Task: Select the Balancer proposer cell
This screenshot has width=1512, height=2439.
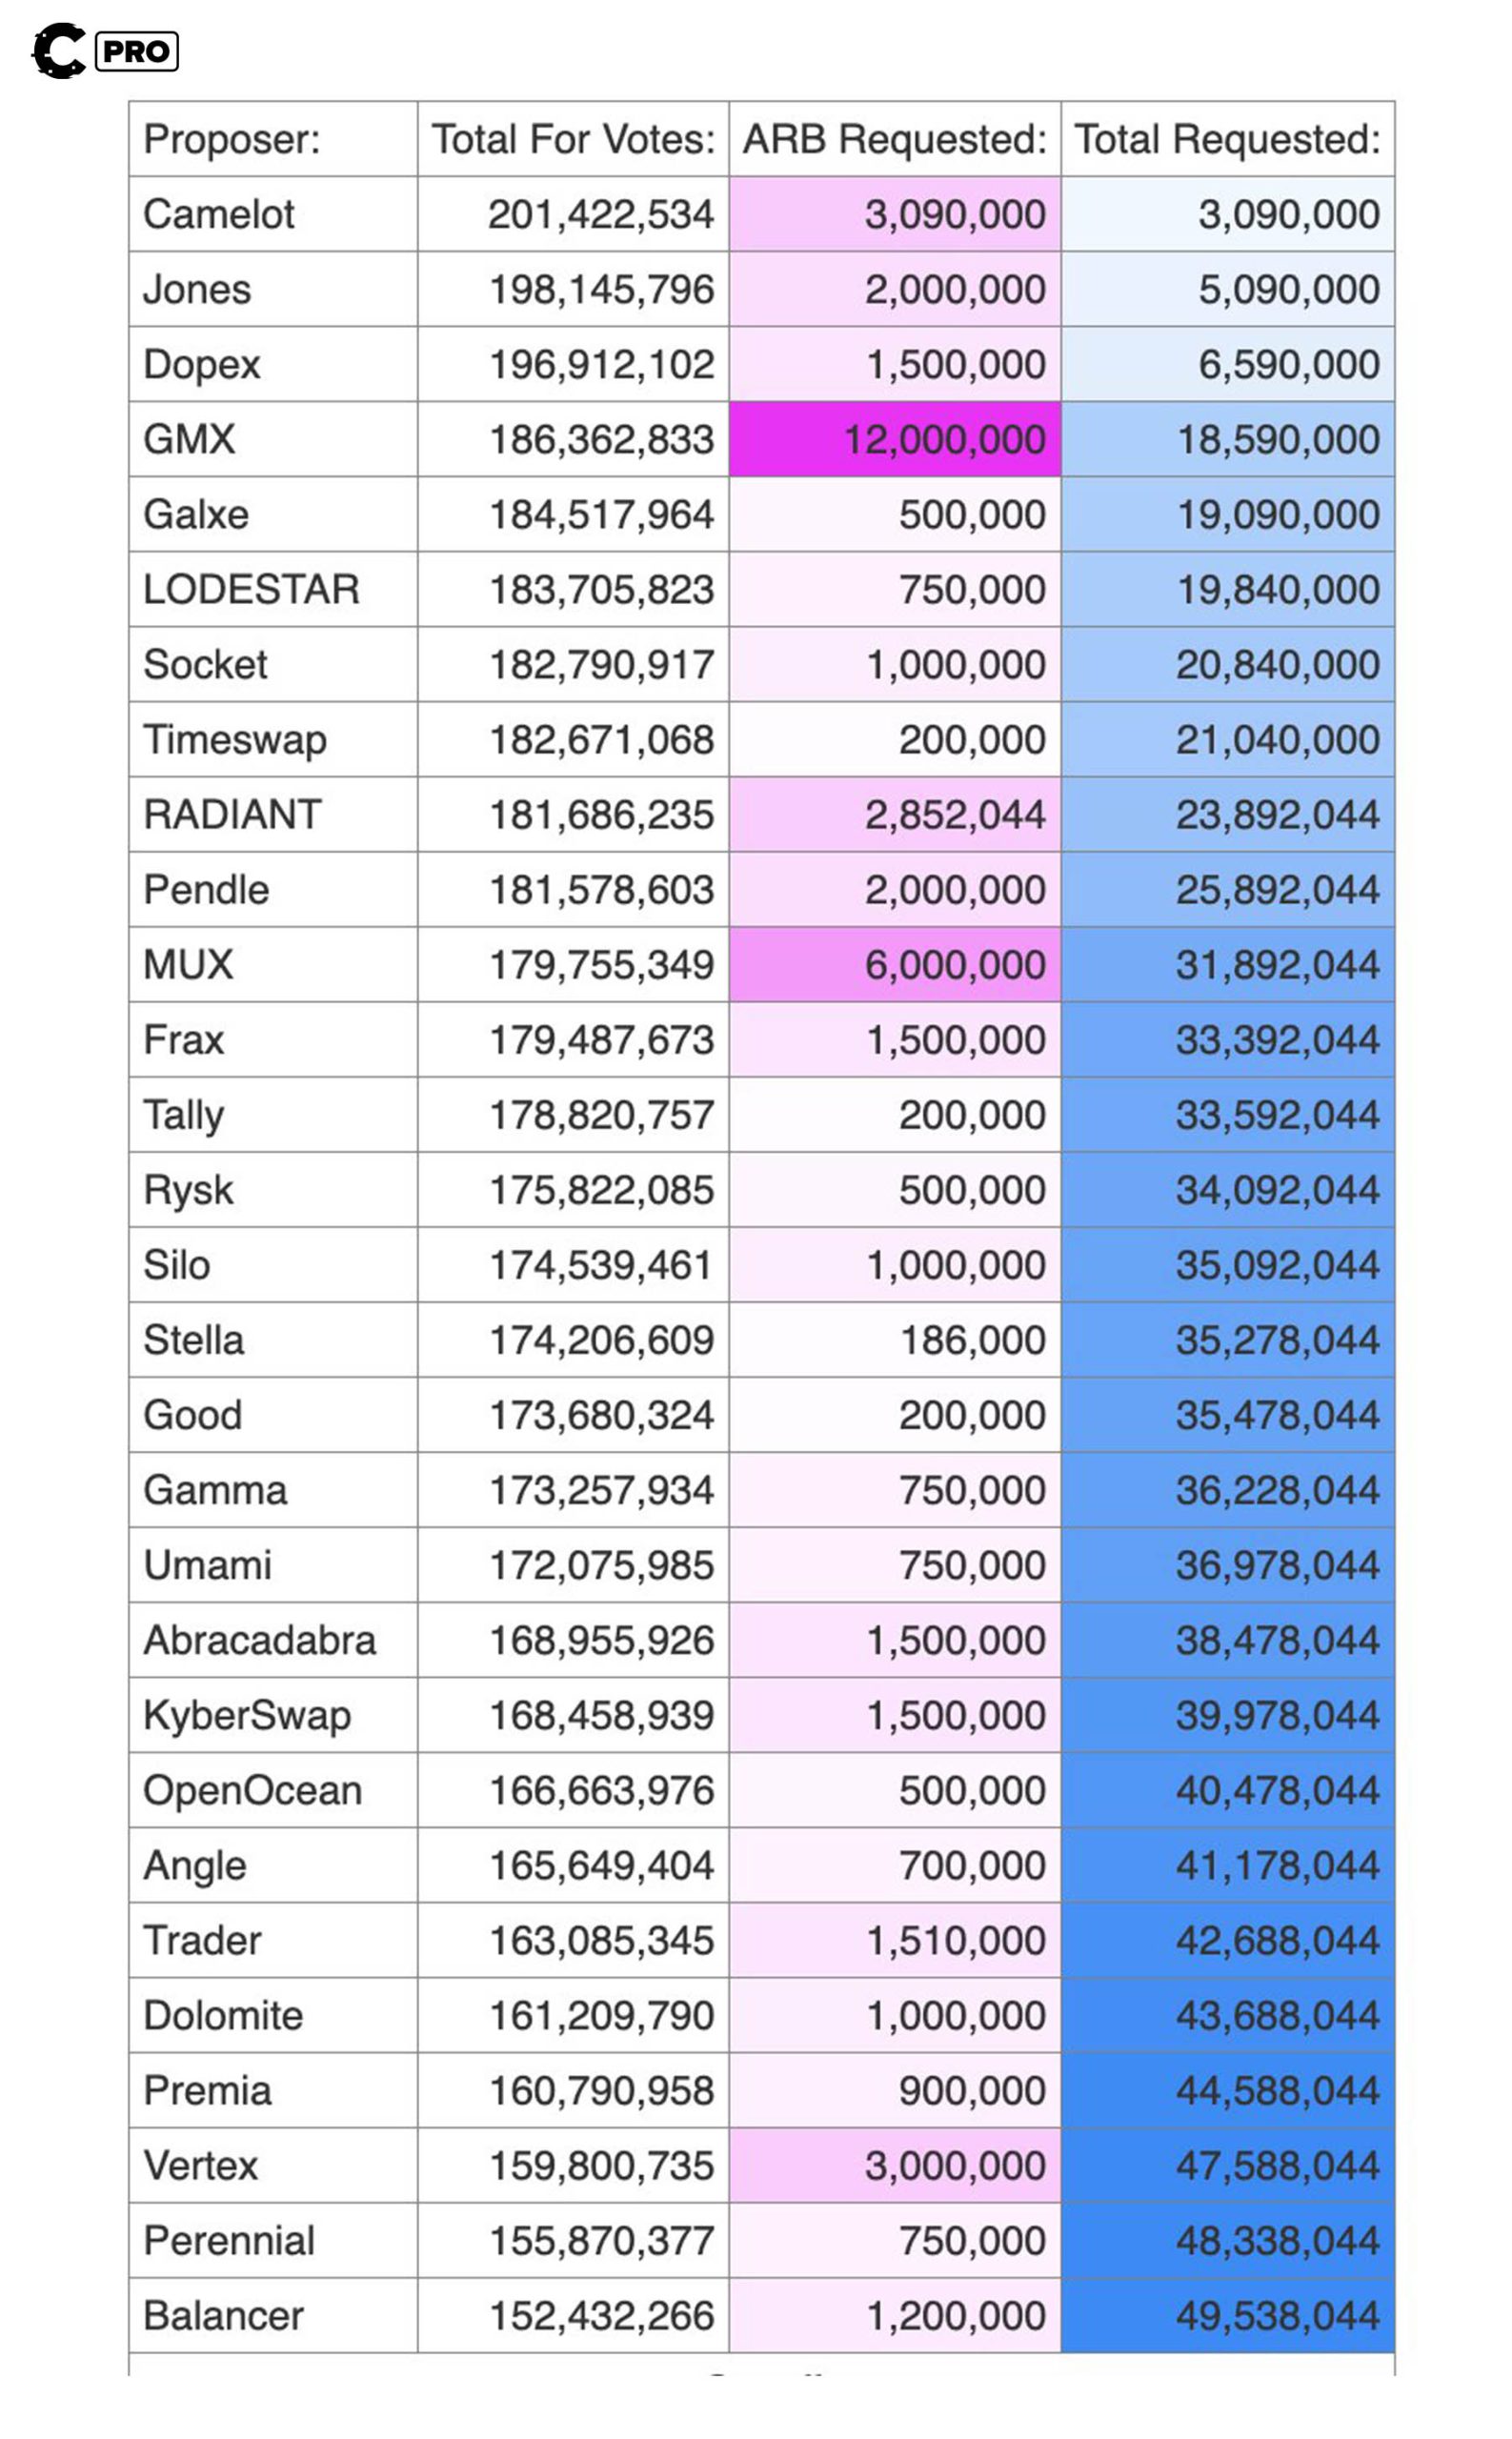Action: point(223,2315)
